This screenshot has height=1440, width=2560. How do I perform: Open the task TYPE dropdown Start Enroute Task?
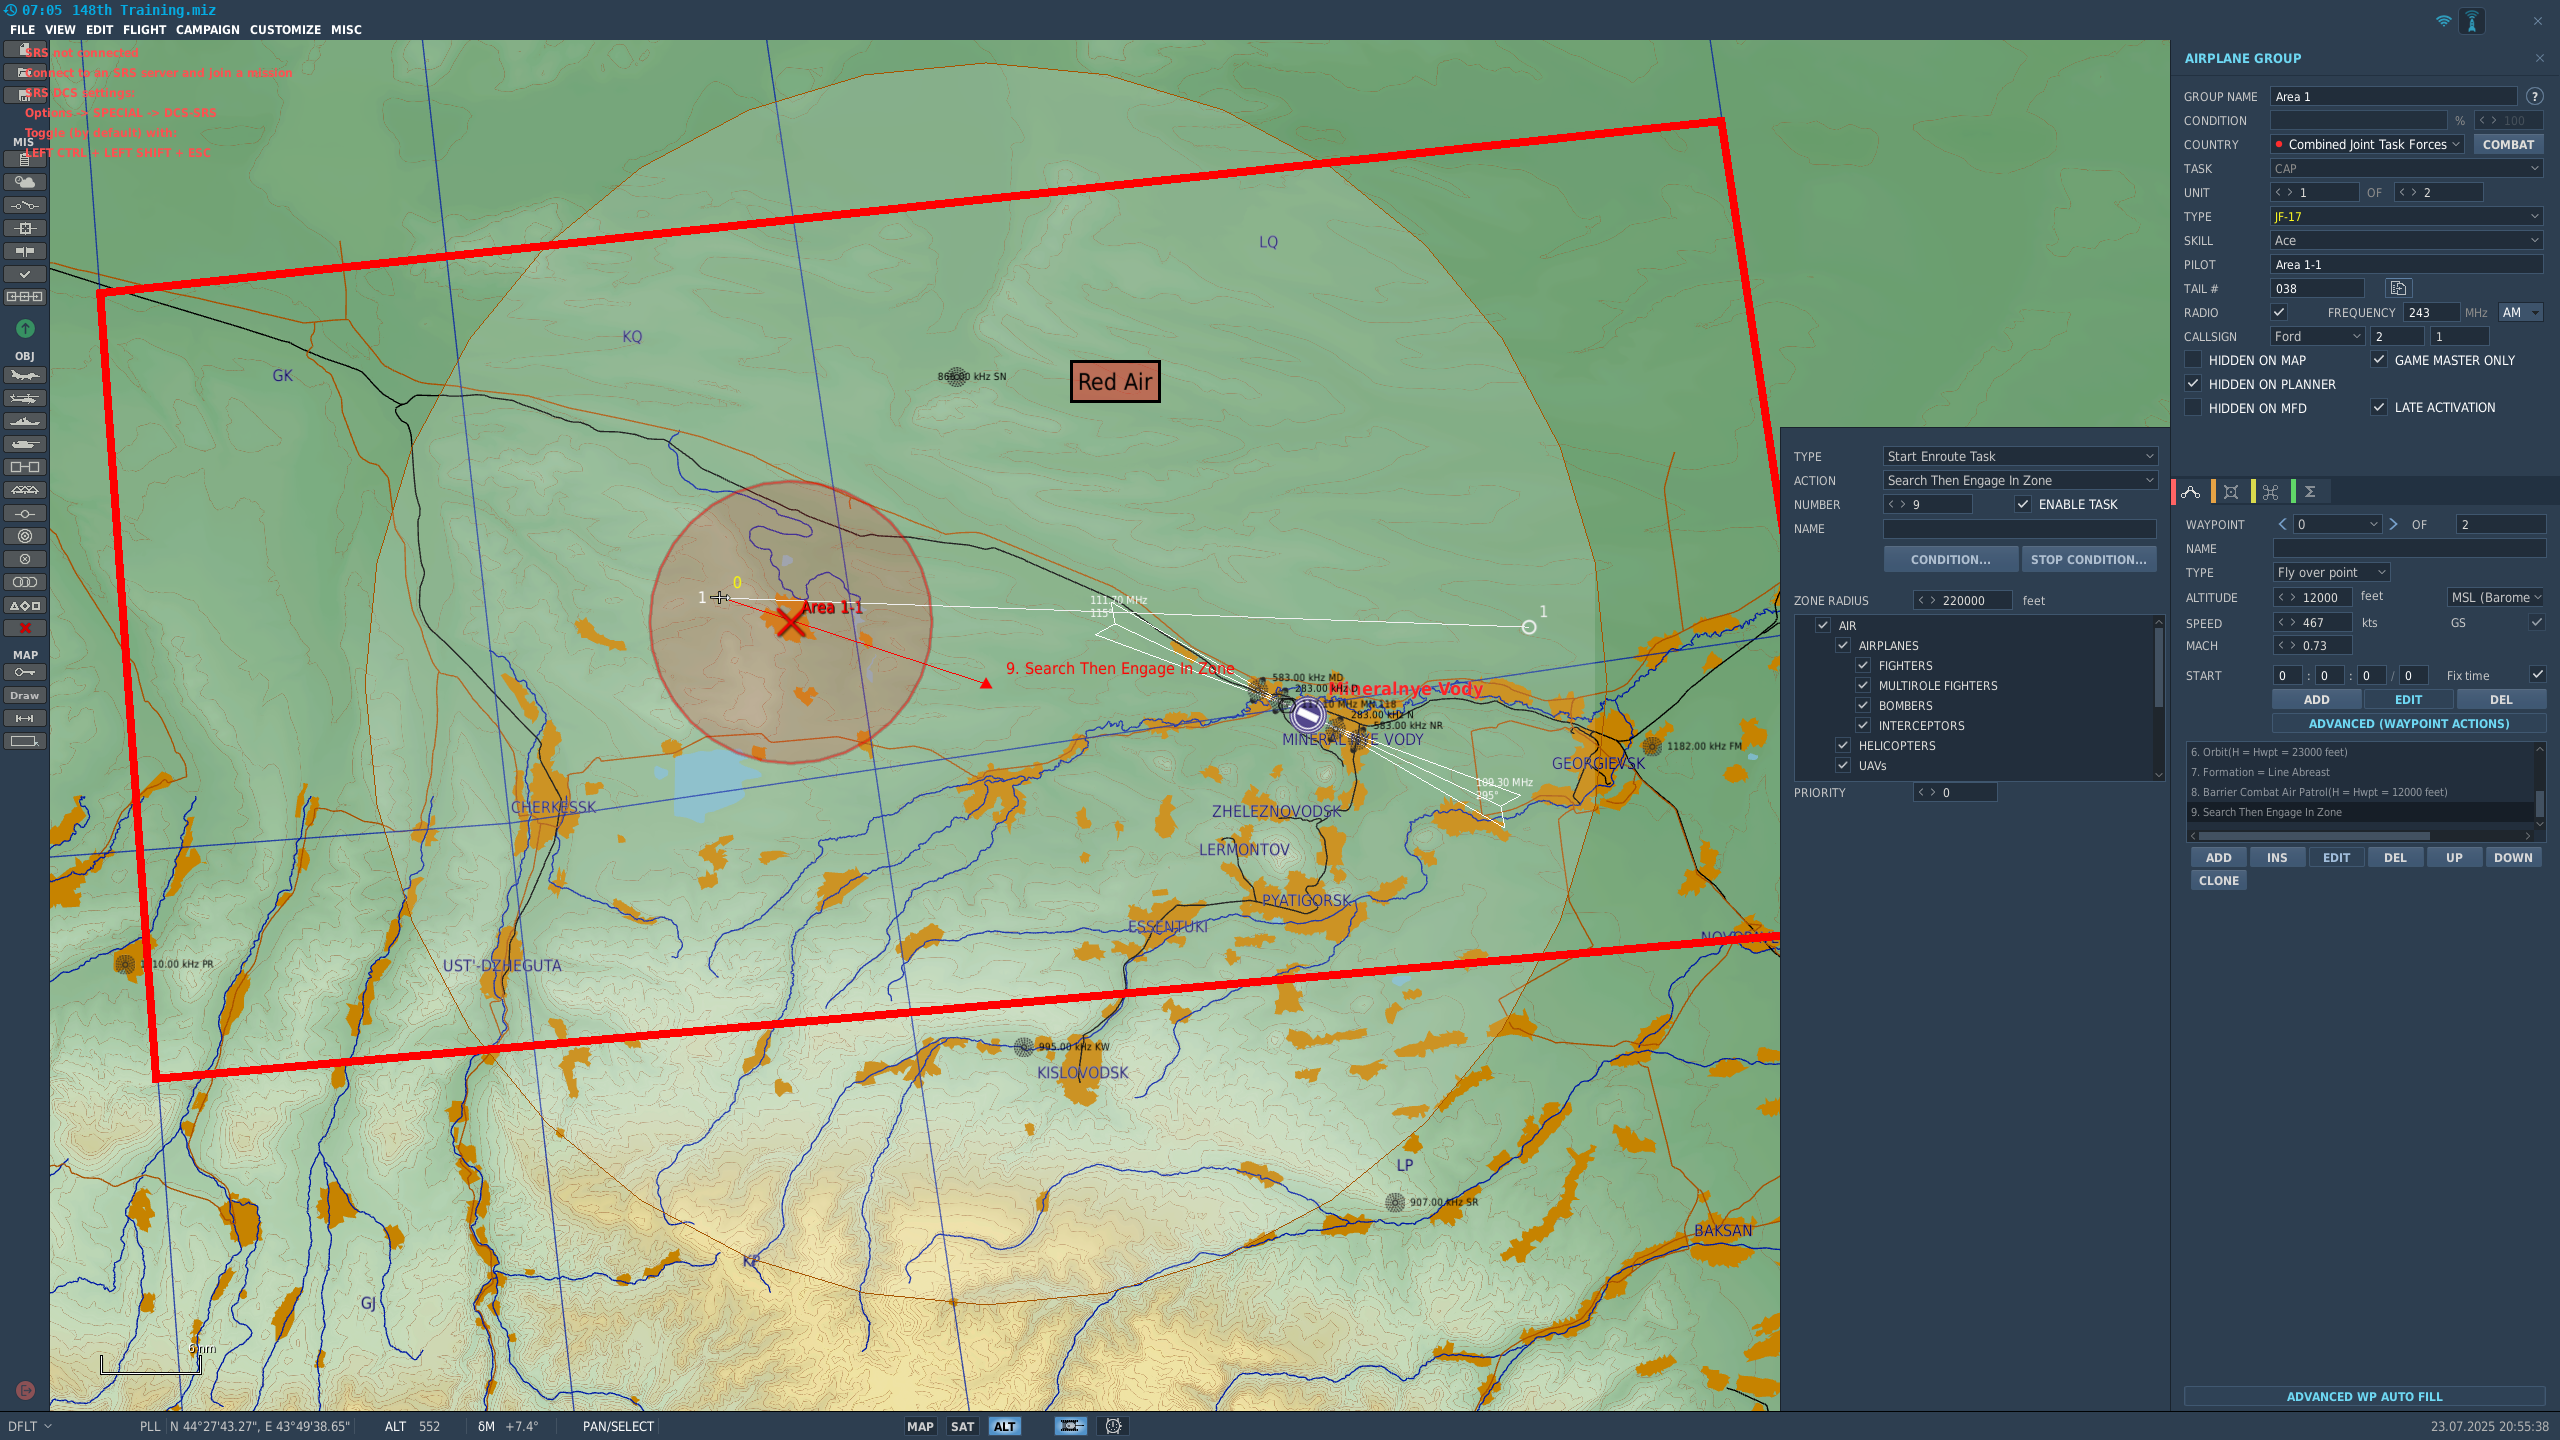(2020, 457)
